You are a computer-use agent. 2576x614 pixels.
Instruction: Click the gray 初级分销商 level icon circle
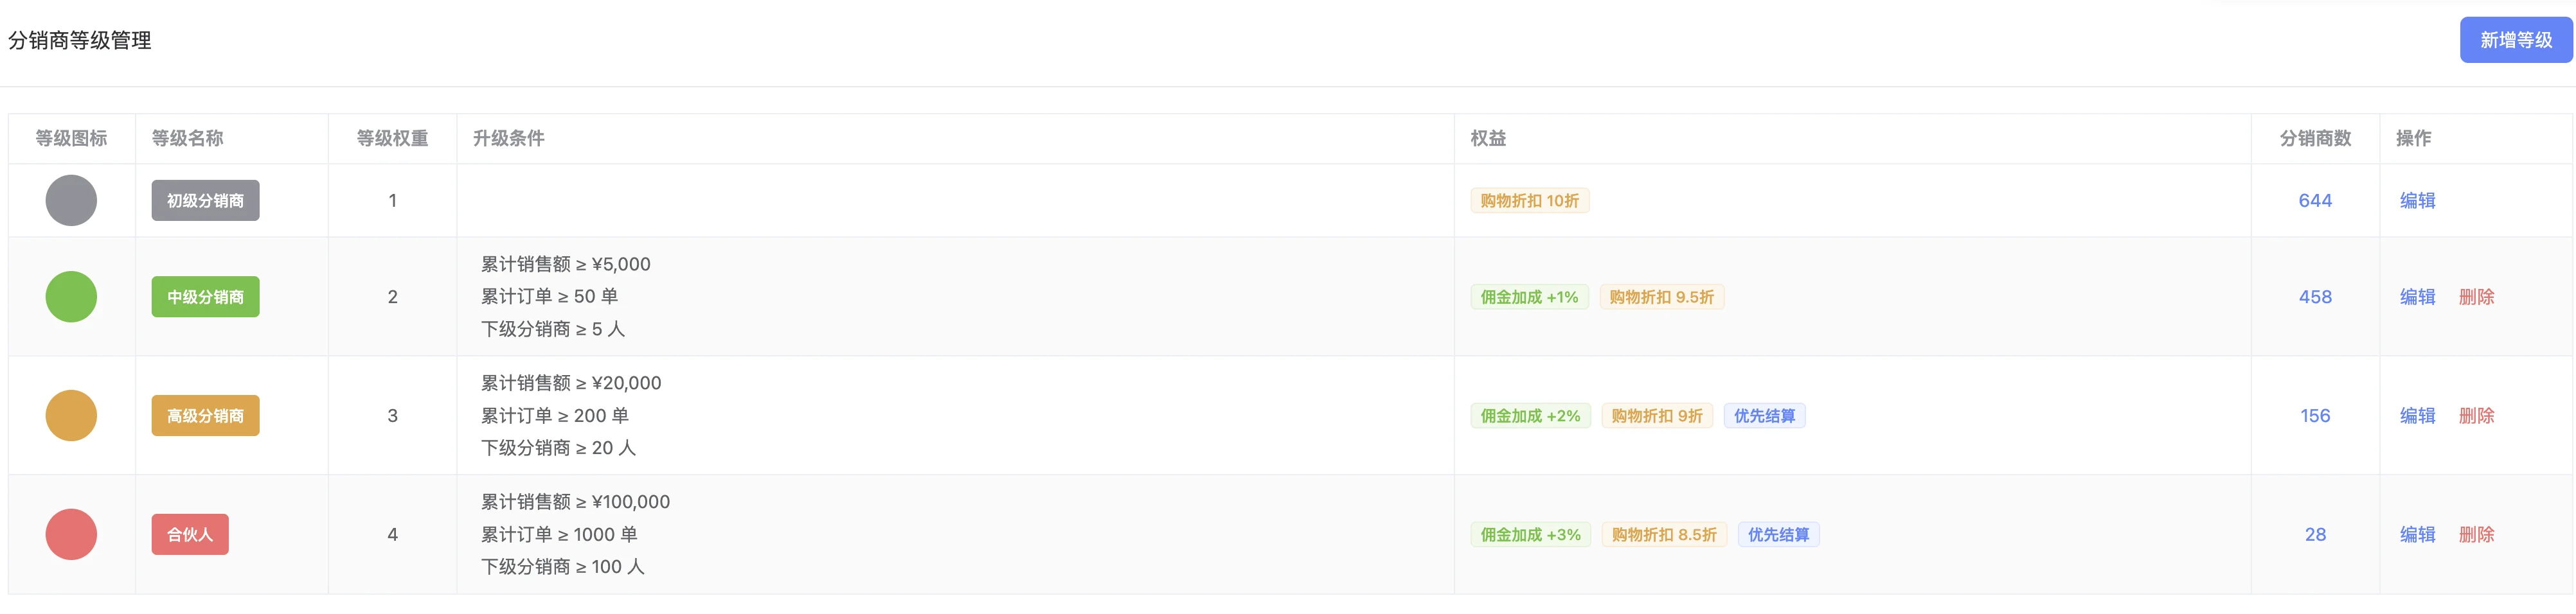[71, 200]
